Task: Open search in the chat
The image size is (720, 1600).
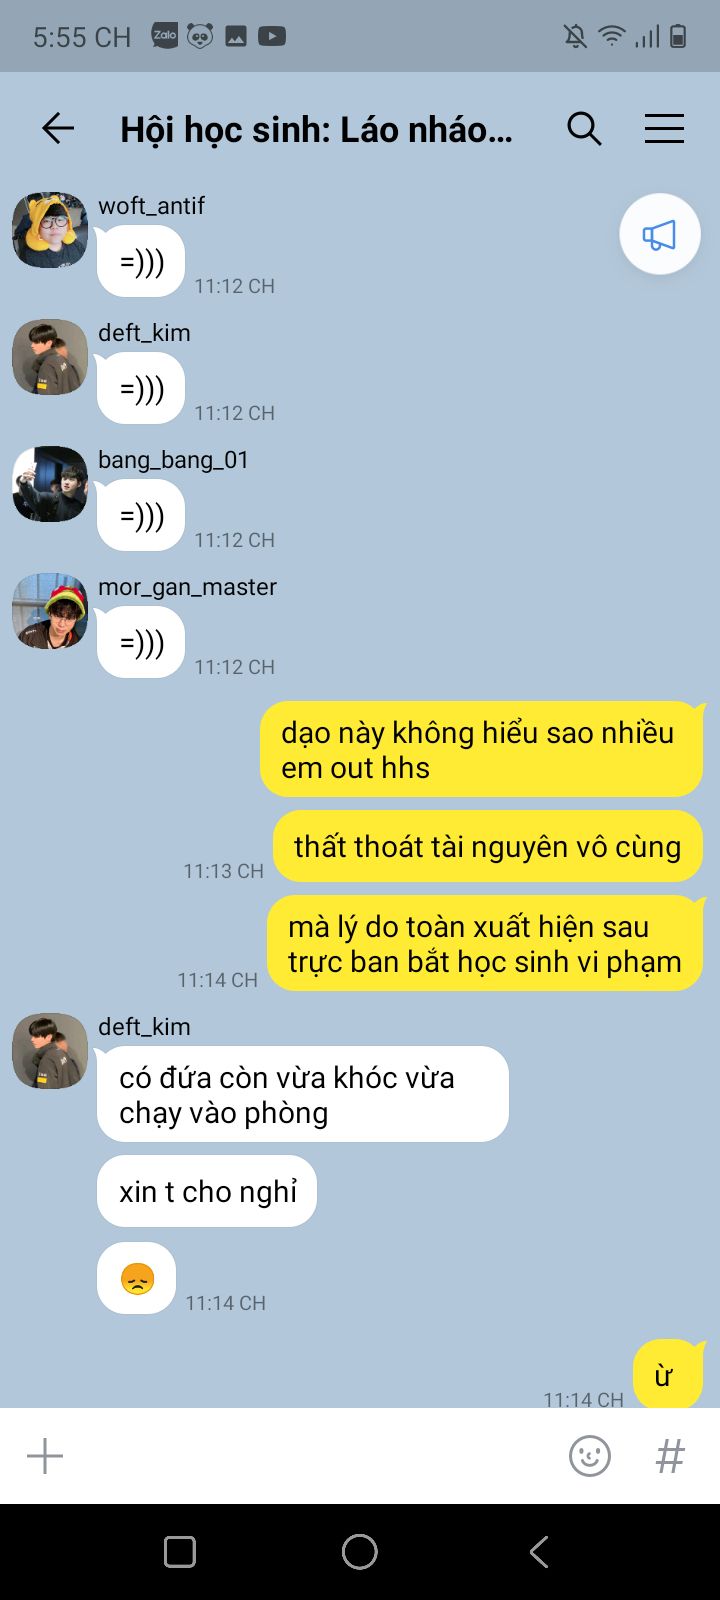Action: click(x=584, y=128)
